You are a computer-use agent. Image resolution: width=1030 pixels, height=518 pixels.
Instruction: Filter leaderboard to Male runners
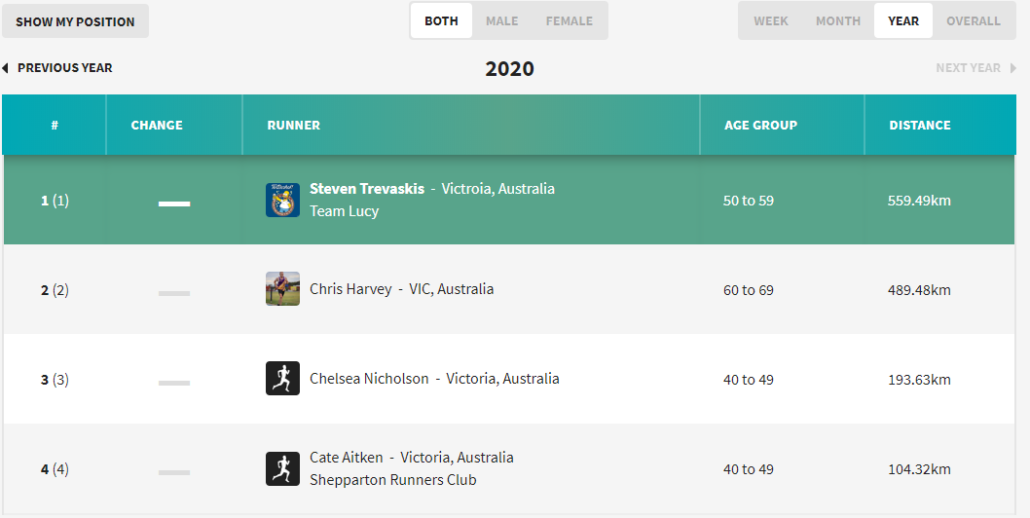point(502,21)
